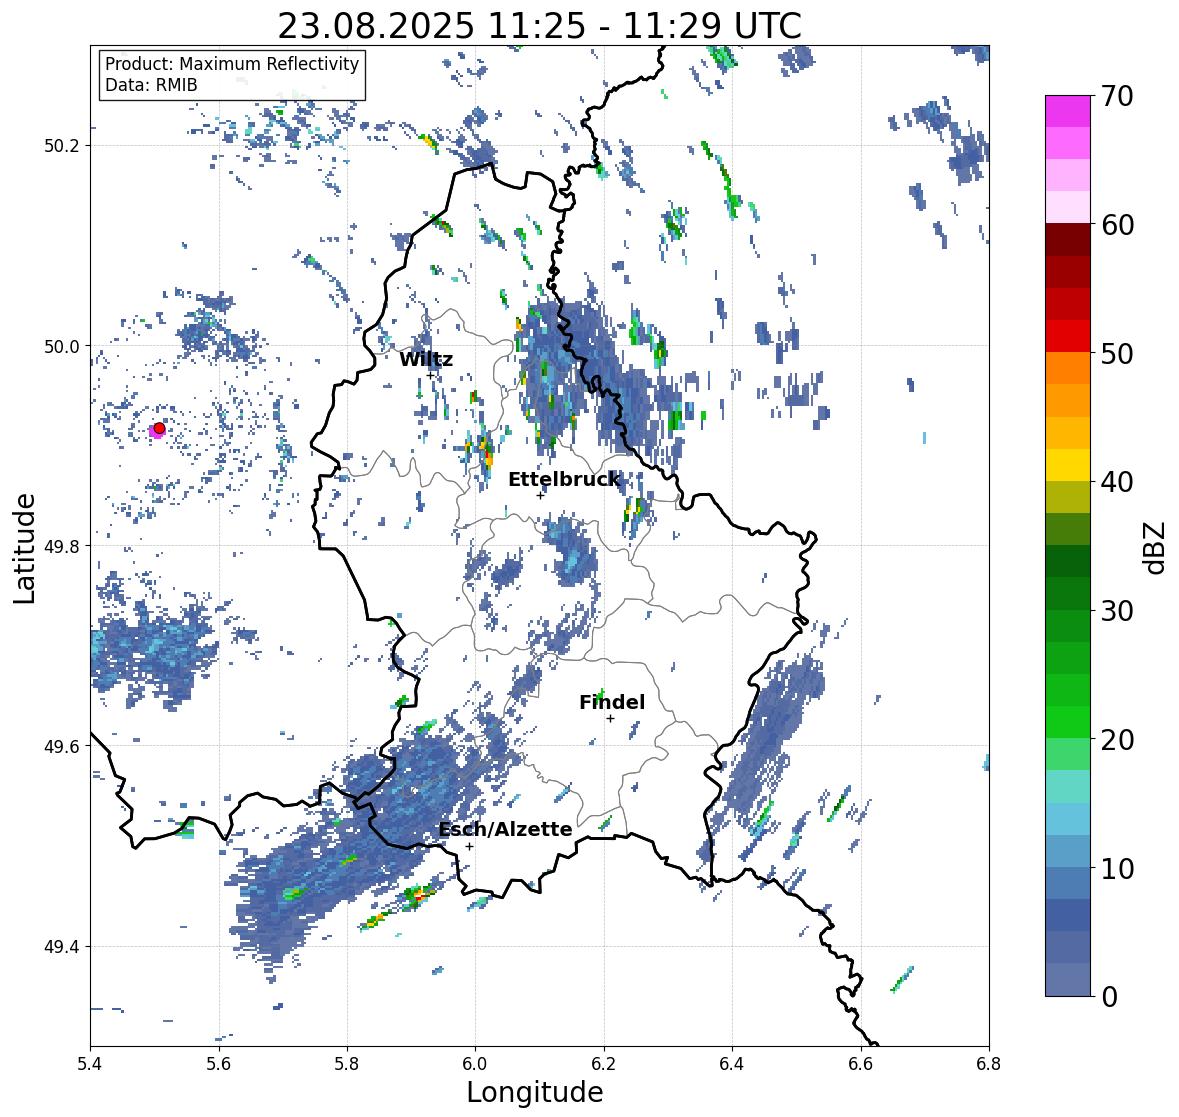Select the Ettelbruck city label
The height and width of the screenshot is (1117, 1179).
click(564, 479)
